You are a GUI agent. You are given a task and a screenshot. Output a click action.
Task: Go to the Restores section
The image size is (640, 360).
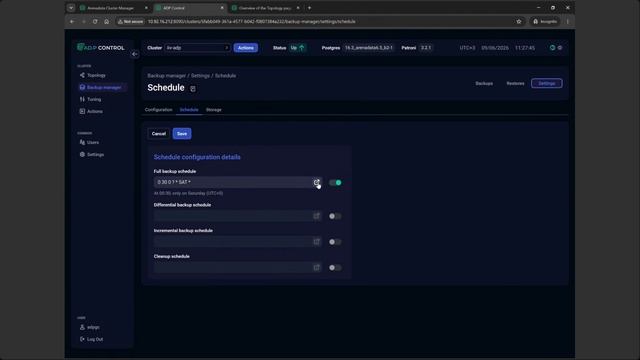click(x=516, y=83)
